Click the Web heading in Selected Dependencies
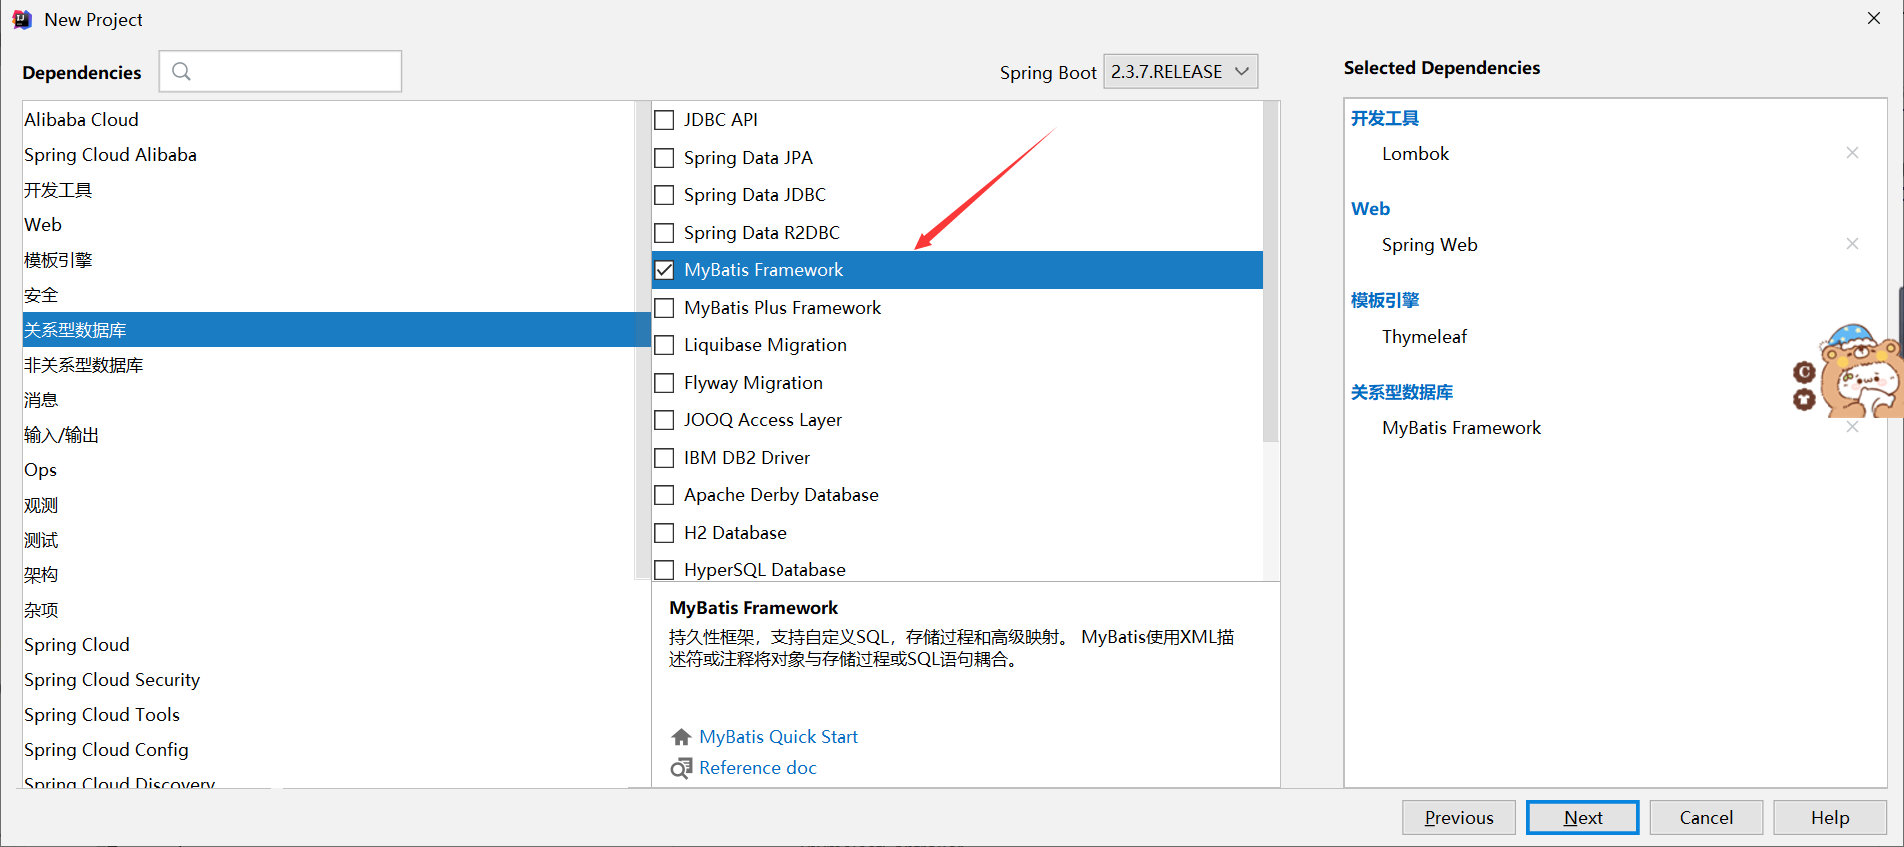The image size is (1904, 847). pyautogui.click(x=1370, y=209)
